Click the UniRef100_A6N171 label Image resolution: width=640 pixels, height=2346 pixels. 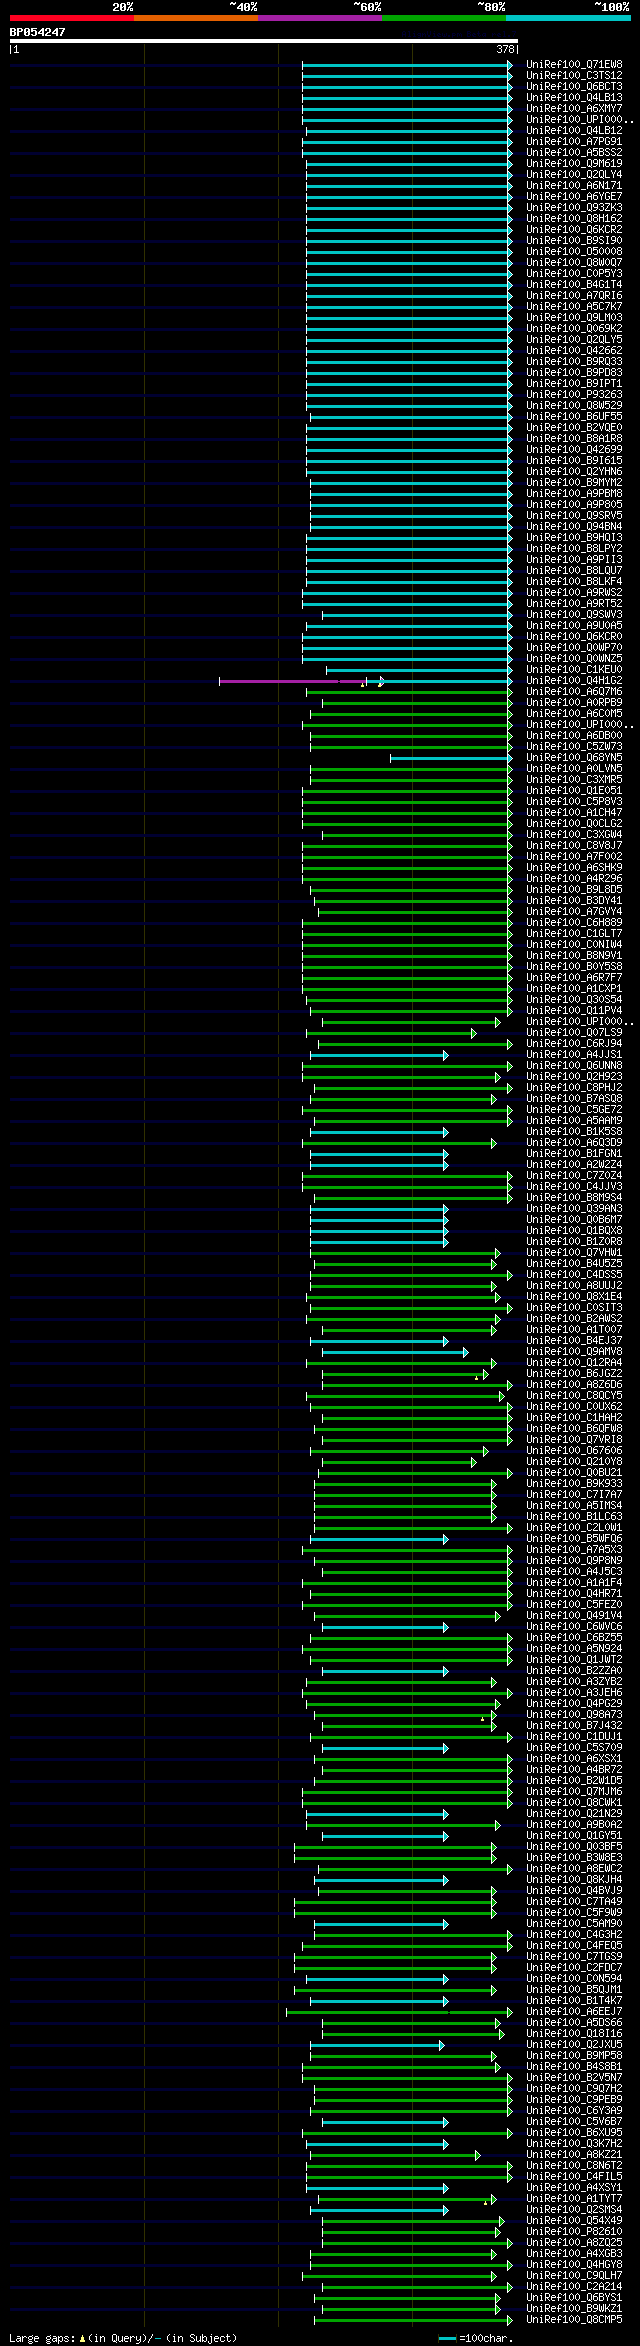[574, 185]
